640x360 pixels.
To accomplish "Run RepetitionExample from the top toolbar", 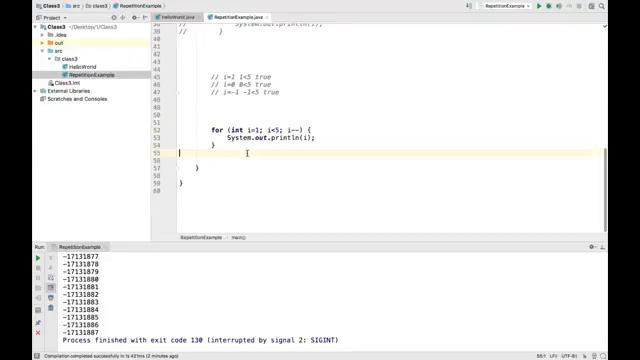I will 539,6.
